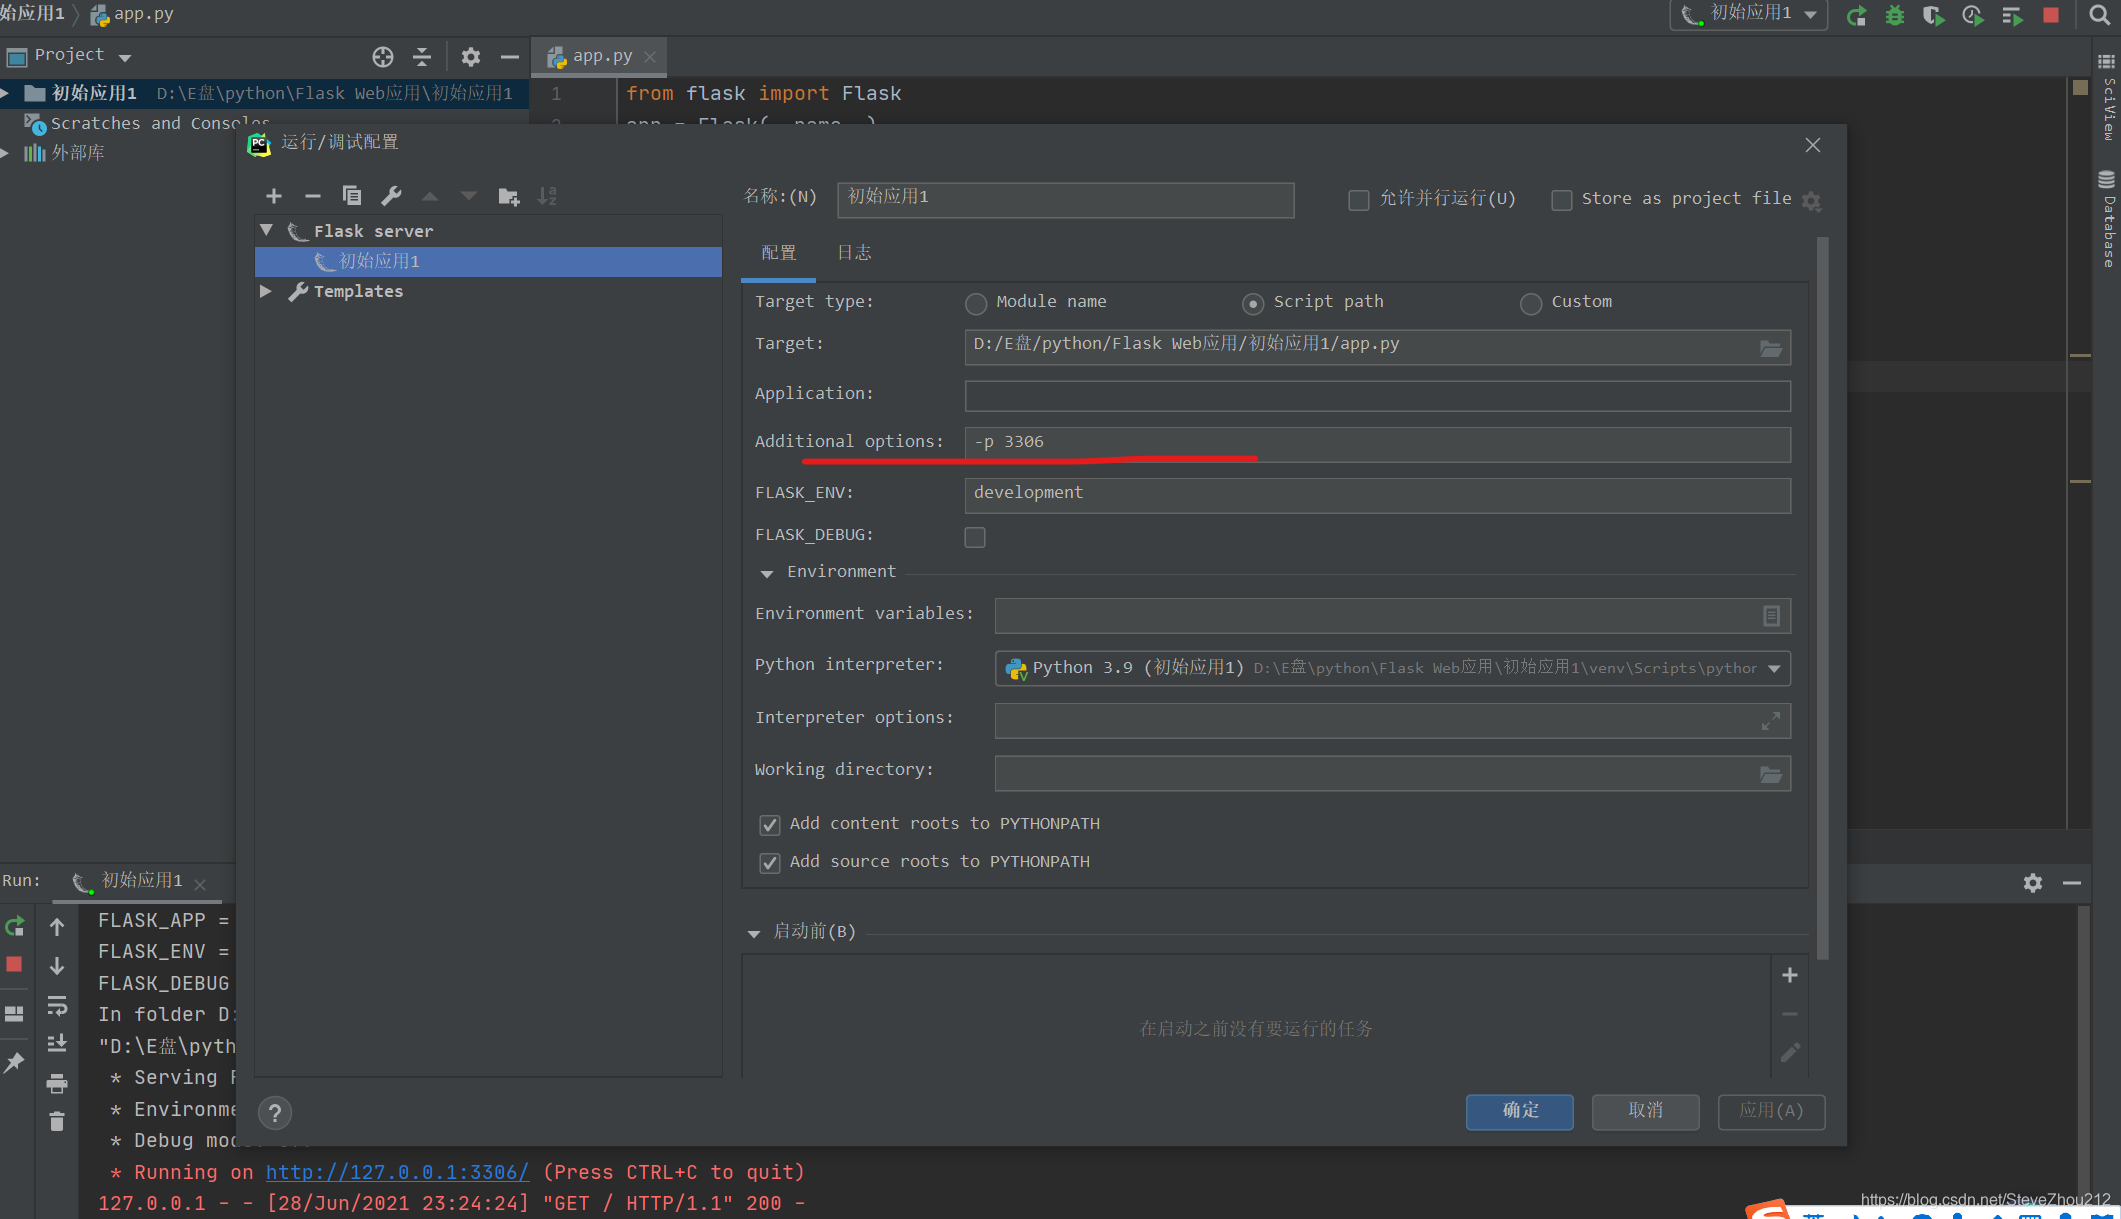Uncheck Add content roots to PYTHONPATH
2121x1219 pixels.
(770, 825)
